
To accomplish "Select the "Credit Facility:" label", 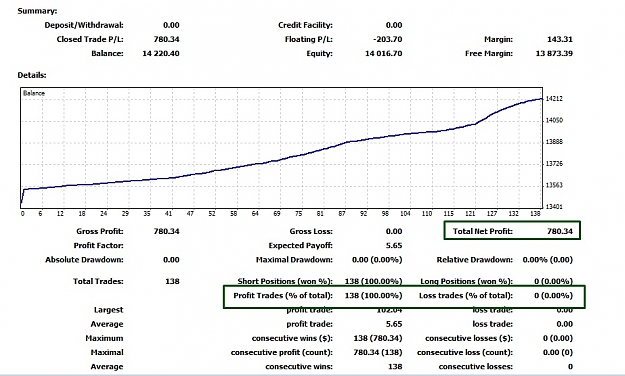I will point(305,25).
